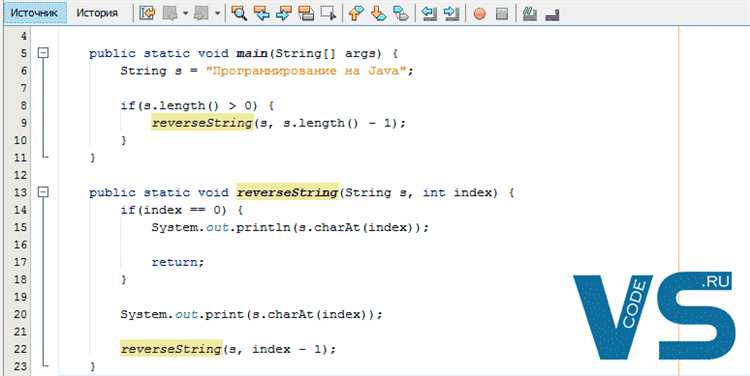
Task: Open the Forward navigation dropdown arrow
Action: point(217,13)
